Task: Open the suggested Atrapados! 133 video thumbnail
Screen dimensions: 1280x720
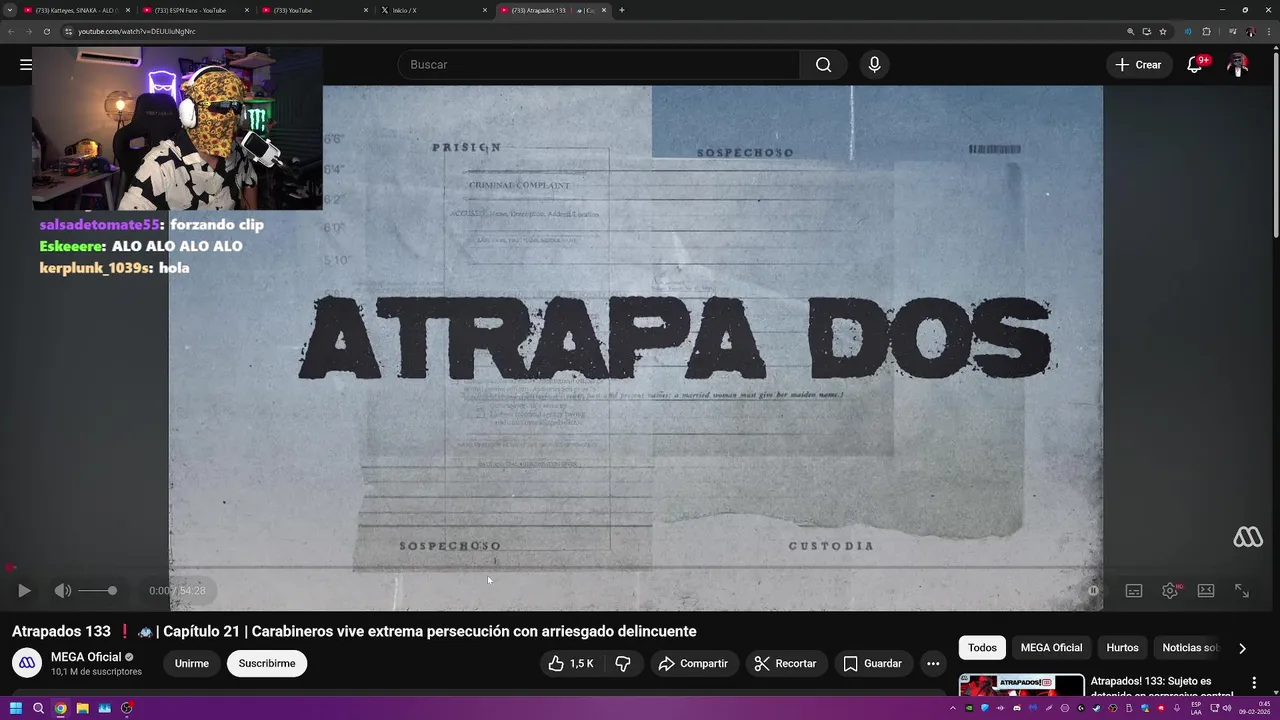Action: coord(1021,685)
